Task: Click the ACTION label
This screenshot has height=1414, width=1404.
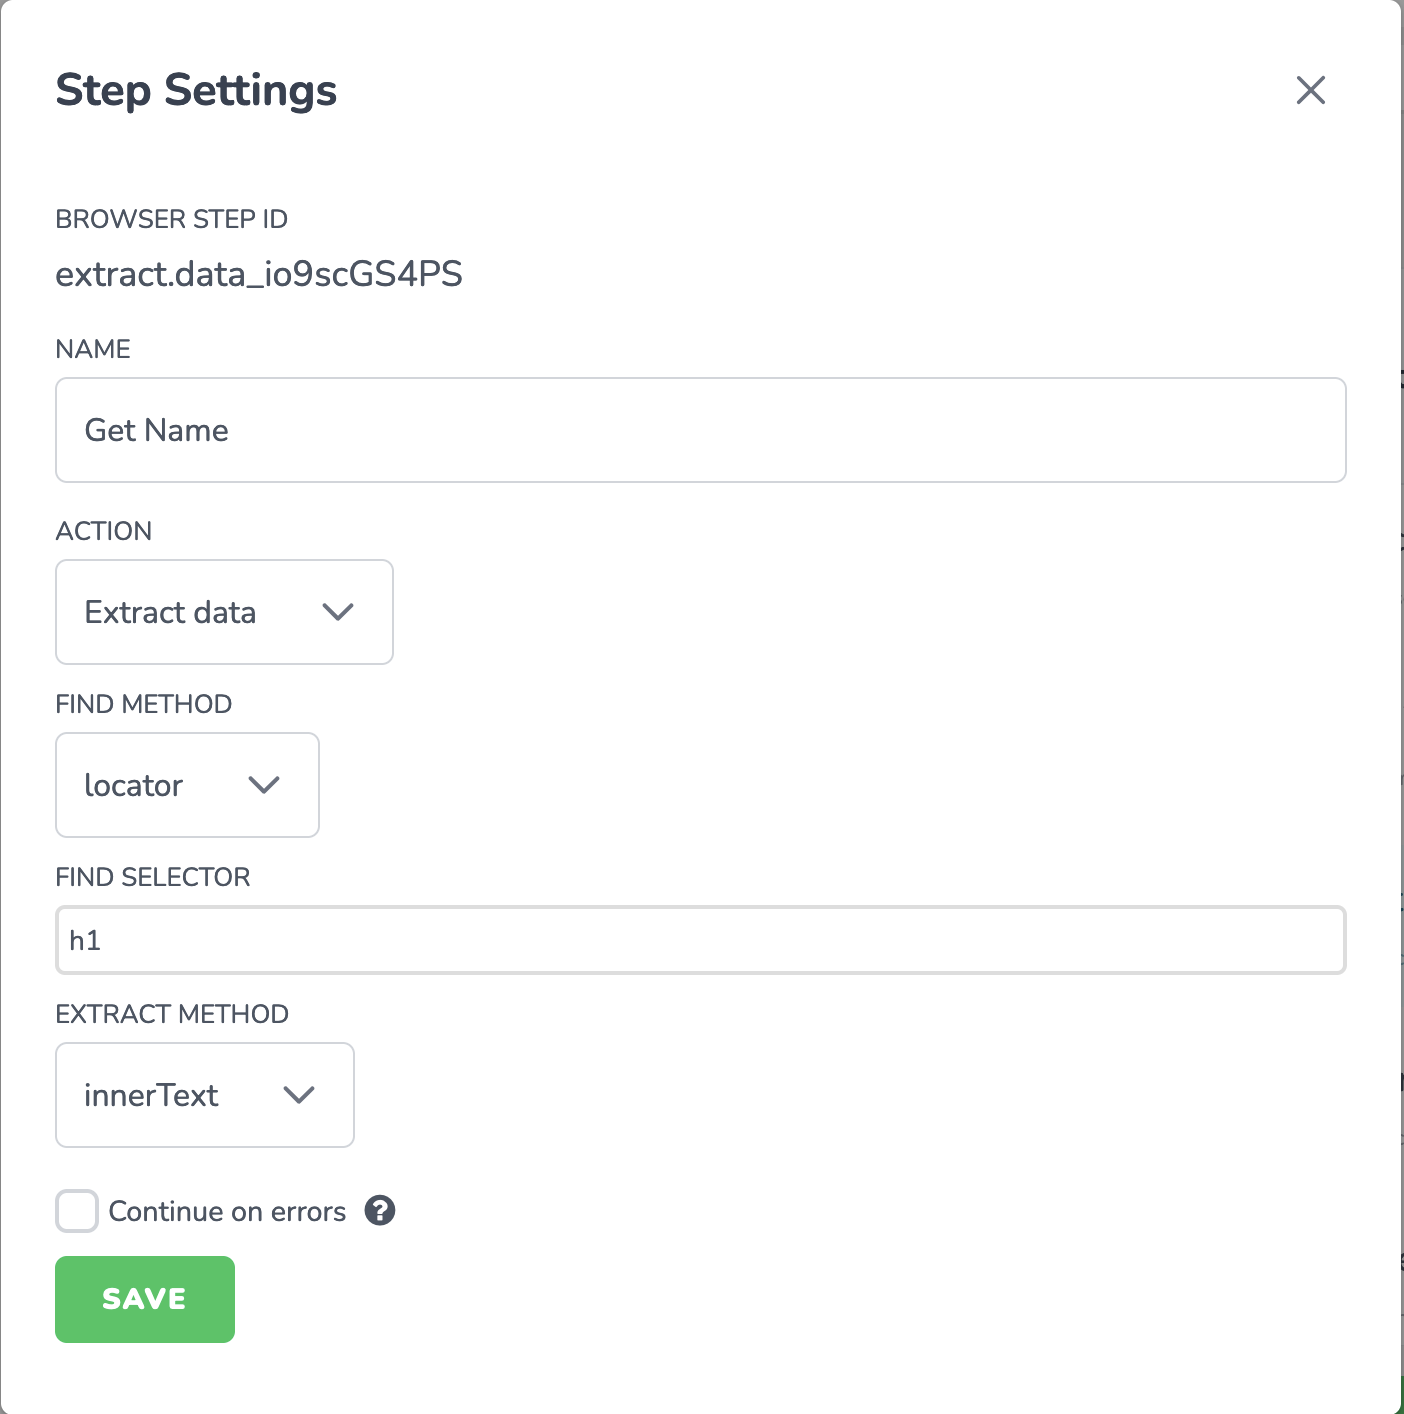Action: point(104,531)
